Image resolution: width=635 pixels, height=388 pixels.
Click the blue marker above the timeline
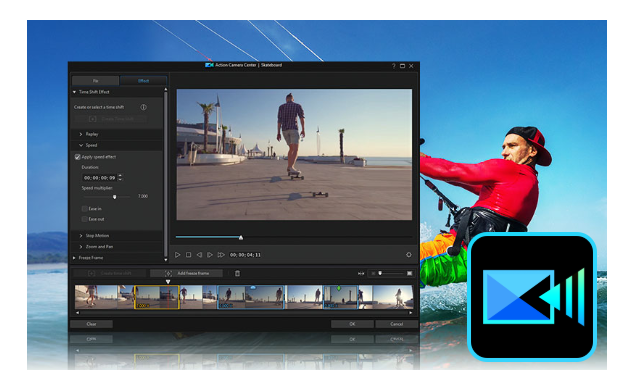pyautogui.click(x=253, y=287)
